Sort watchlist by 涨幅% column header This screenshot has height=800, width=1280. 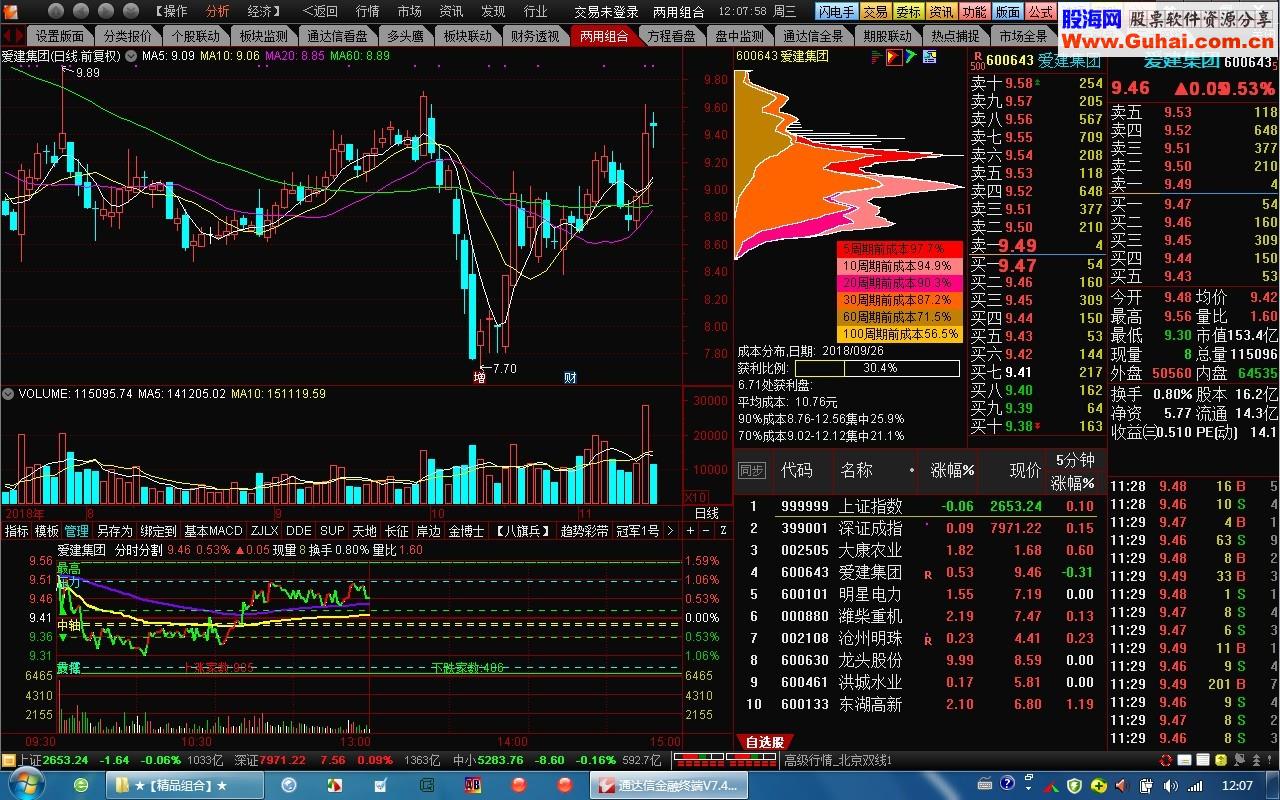click(x=952, y=471)
